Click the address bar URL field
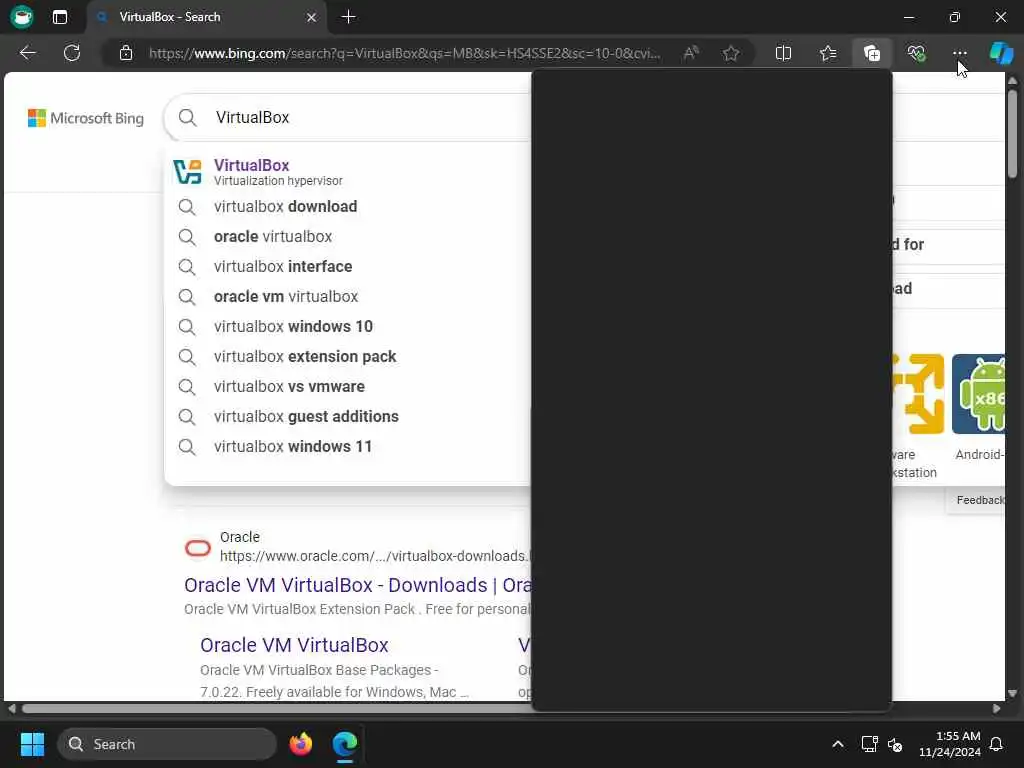The height and width of the screenshot is (768, 1024). coord(405,53)
